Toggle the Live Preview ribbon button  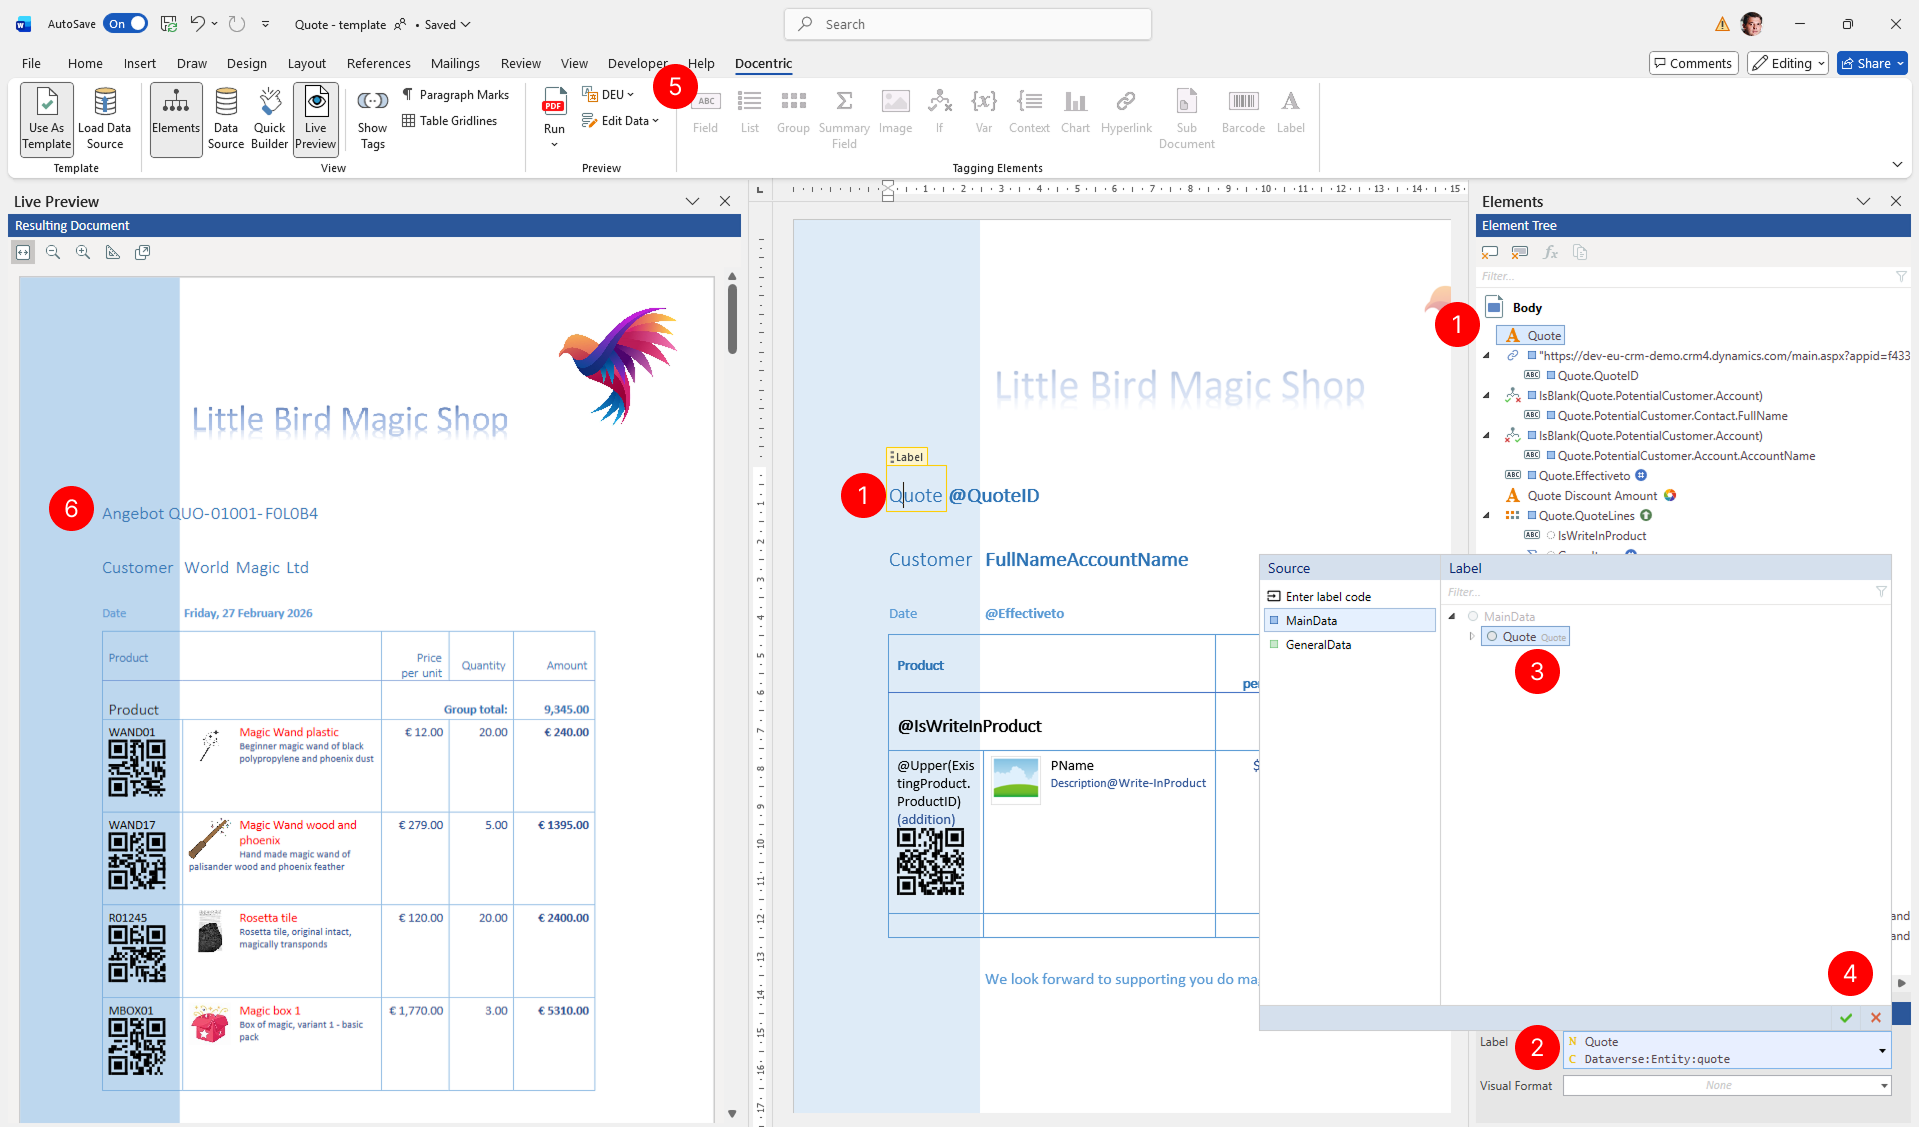[315, 119]
